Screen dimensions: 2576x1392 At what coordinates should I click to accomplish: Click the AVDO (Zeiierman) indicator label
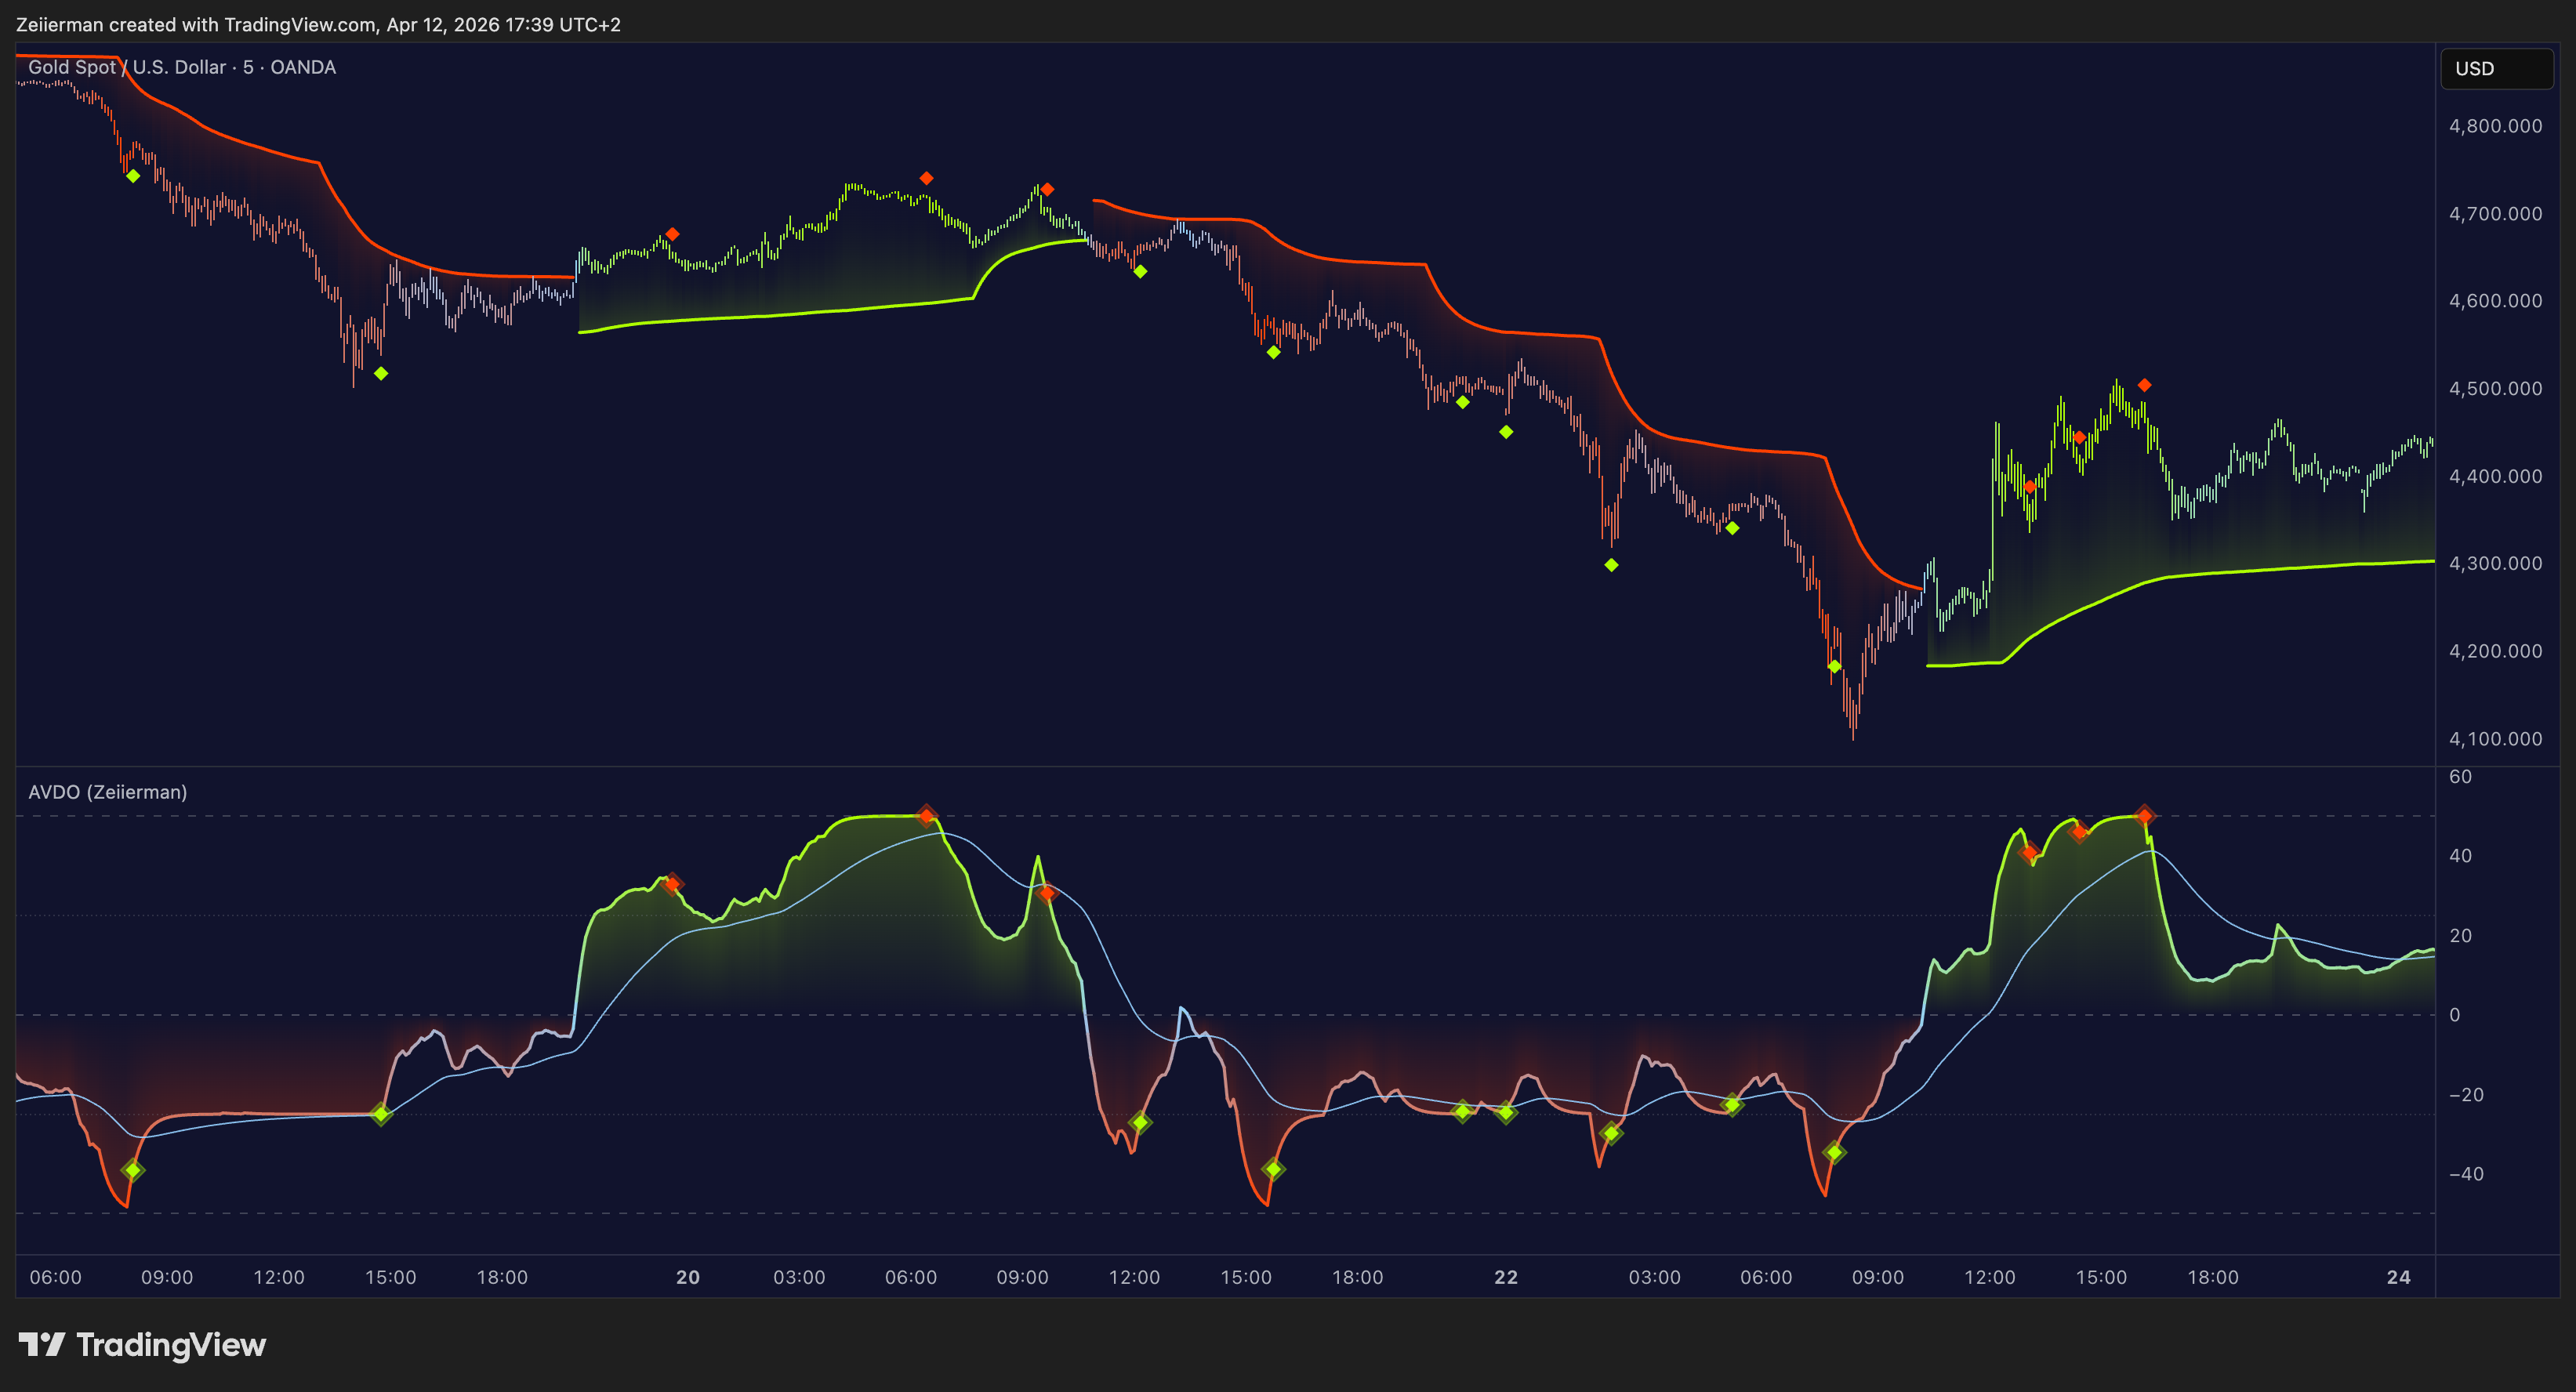(x=108, y=792)
